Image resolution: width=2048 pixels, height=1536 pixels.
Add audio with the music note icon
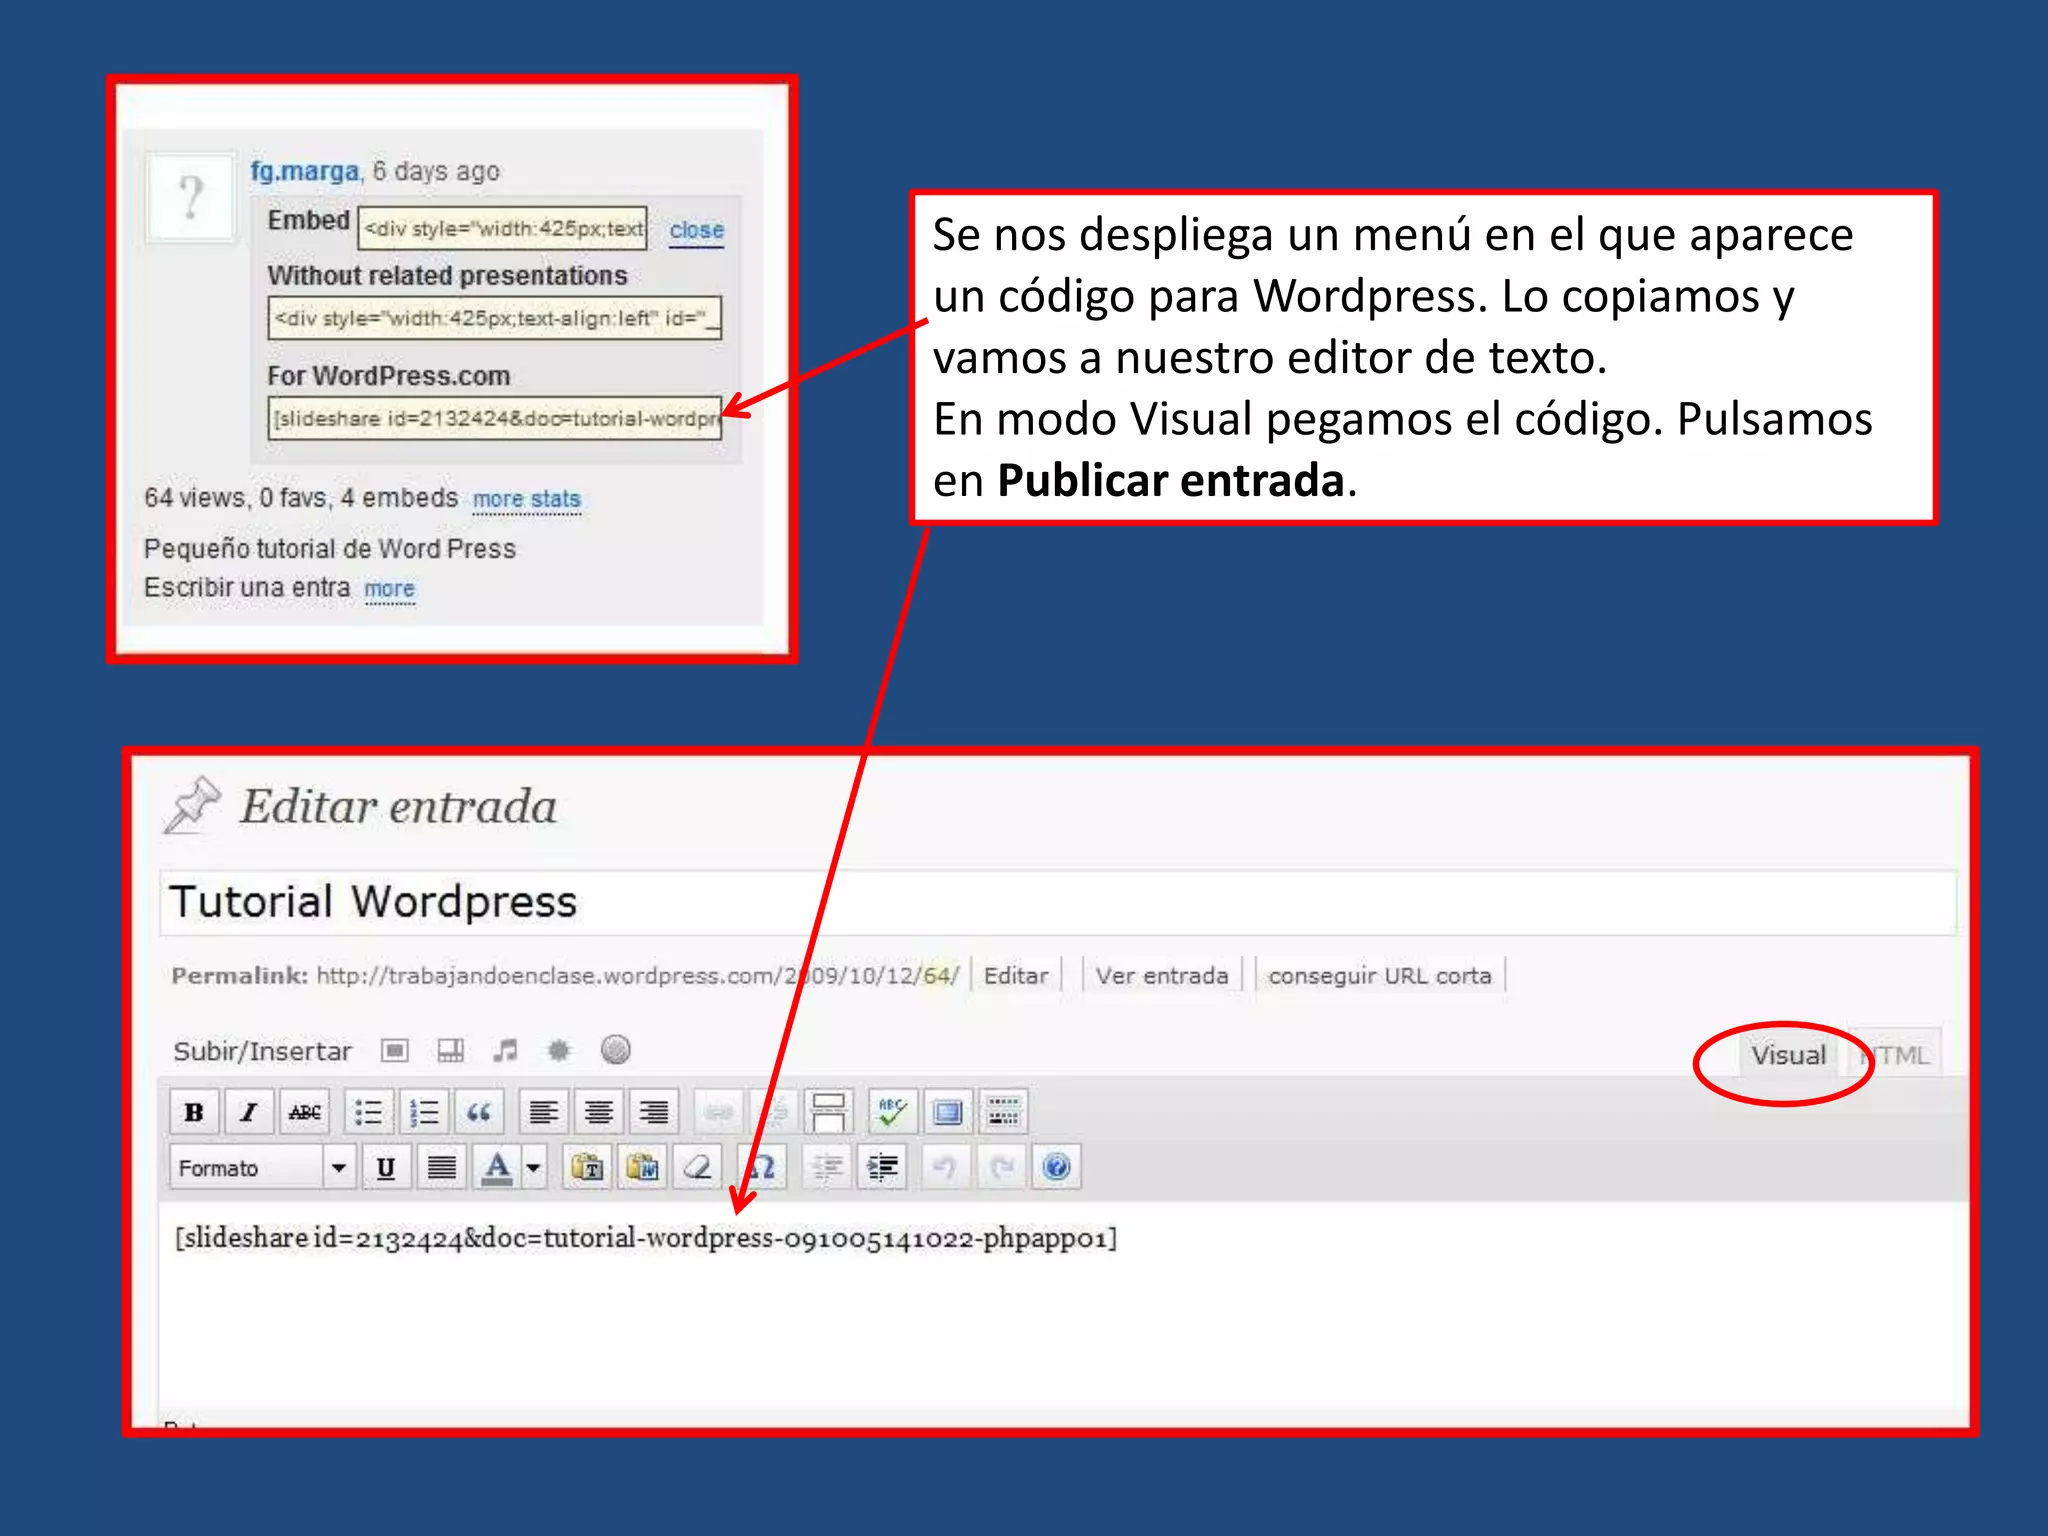(x=505, y=1050)
